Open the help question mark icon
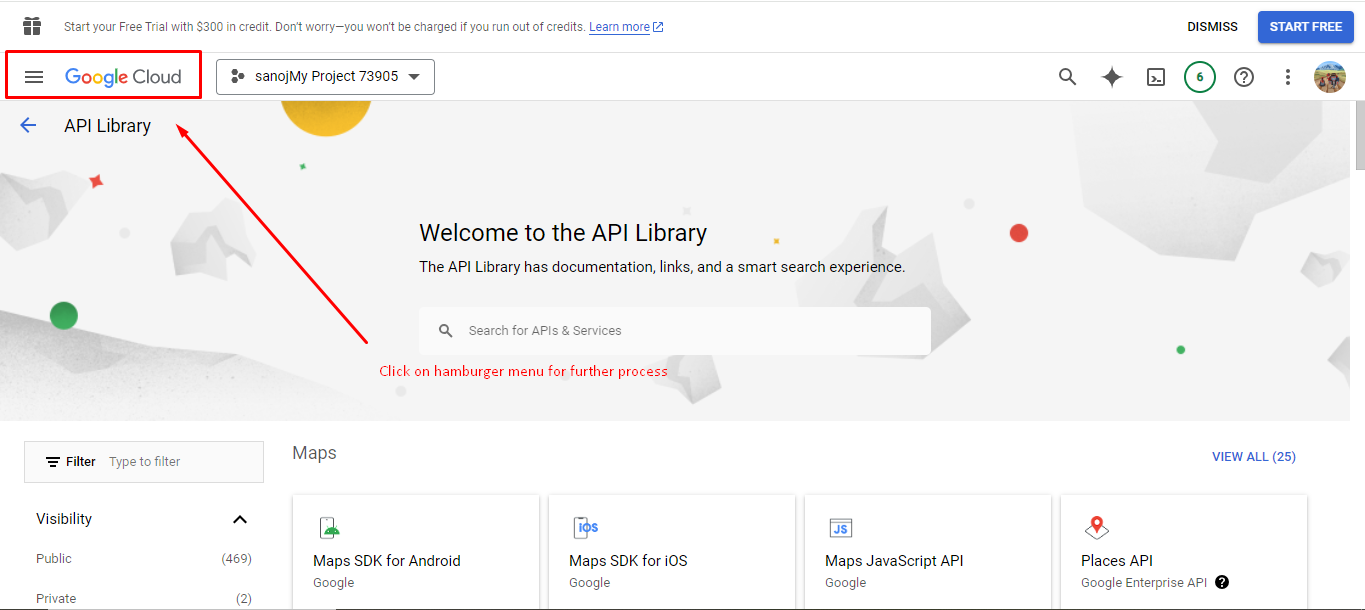Image resolution: width=1365 pixels, height=610 pixels. tap(1243, 77)
